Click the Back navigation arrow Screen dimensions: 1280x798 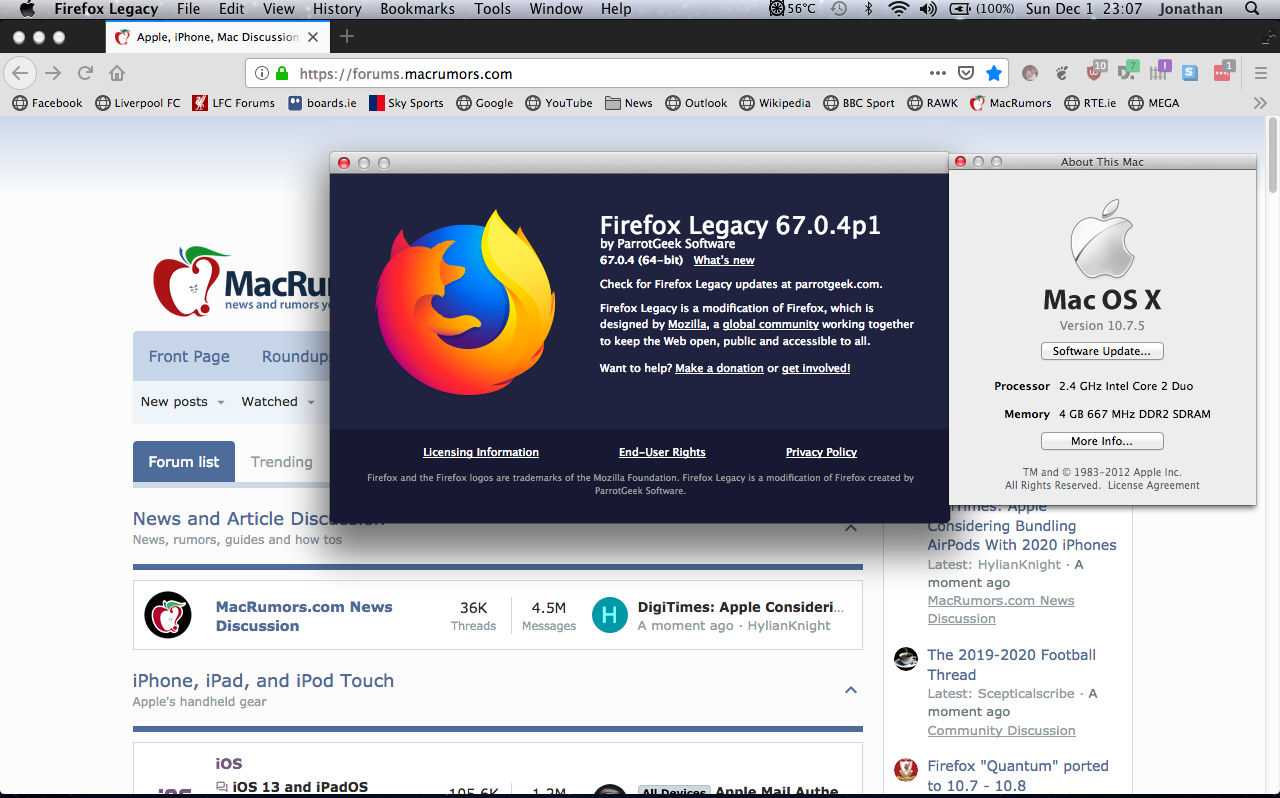pyautogui.click(x=20, y=73)
